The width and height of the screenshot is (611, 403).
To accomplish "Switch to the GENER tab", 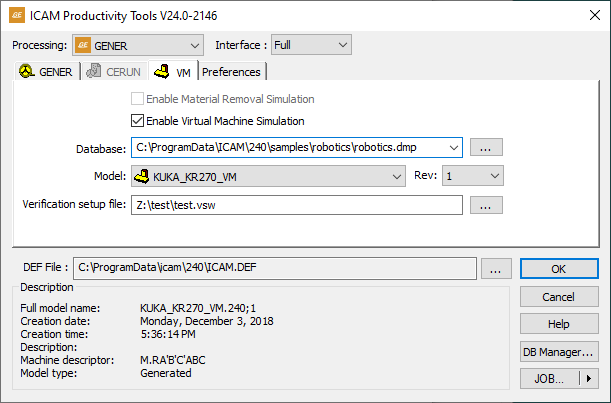I will tap(46, 72).
